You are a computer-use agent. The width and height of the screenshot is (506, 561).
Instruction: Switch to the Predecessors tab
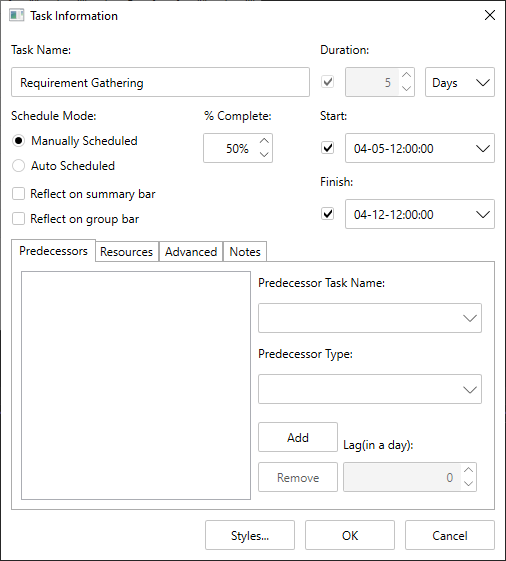tap(53, 251)
